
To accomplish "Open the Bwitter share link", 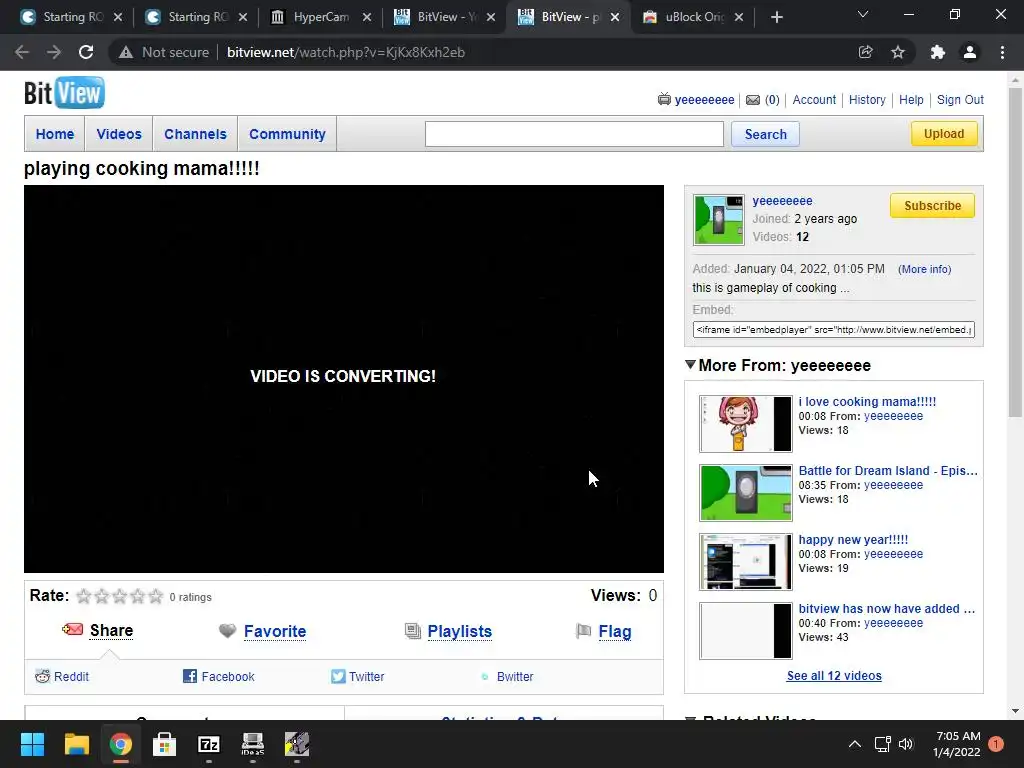I will pos(515,677).
